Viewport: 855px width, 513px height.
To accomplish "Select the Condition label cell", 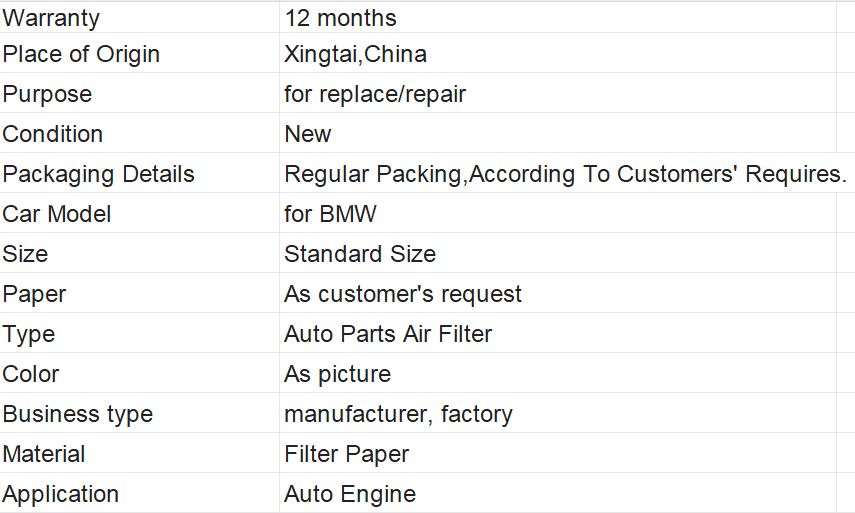I will tap(53, 134).
